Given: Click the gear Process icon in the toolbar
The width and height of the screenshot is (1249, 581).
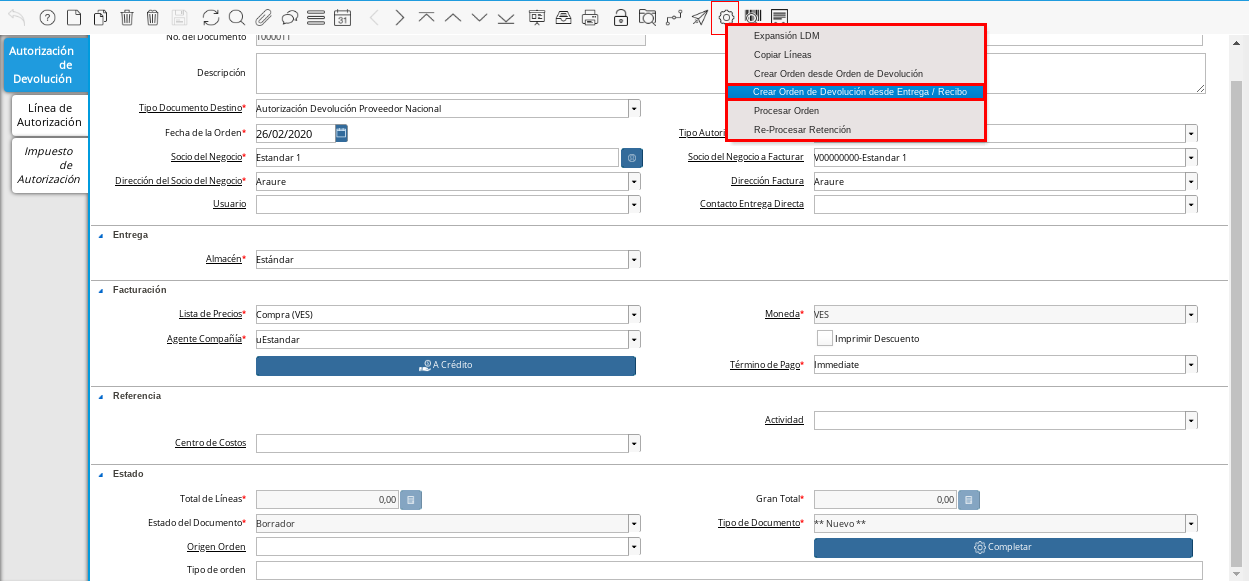Looking at the screenshot, I should coord(726,17).
